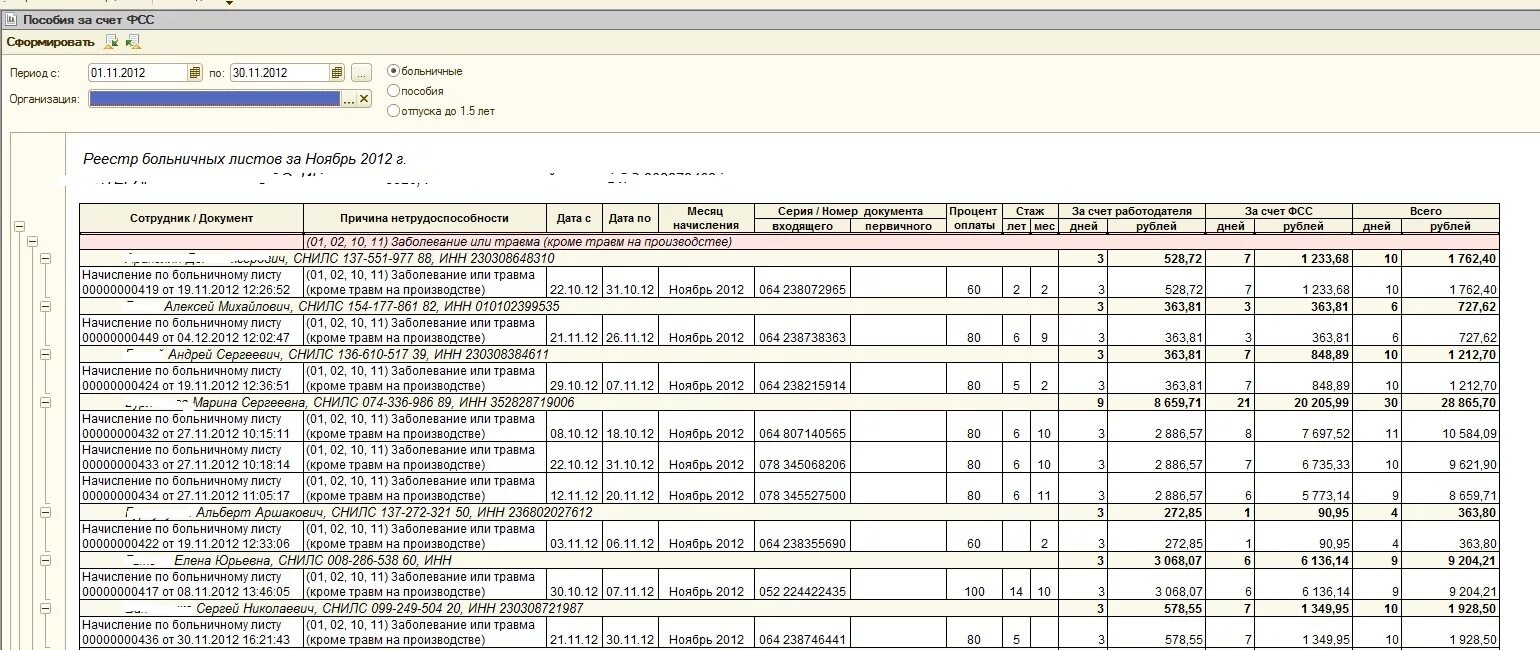This screenshot has height=650, width=1540.
Task: Click the Елена Юрьевна СНИЛС 008-286-538 60 row
Action: [x=569, y=560]
